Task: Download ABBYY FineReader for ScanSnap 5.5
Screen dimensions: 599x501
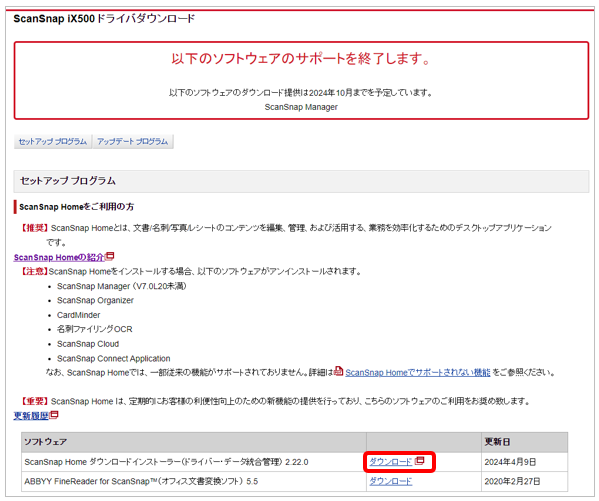Action: click(x=390, y=481)
